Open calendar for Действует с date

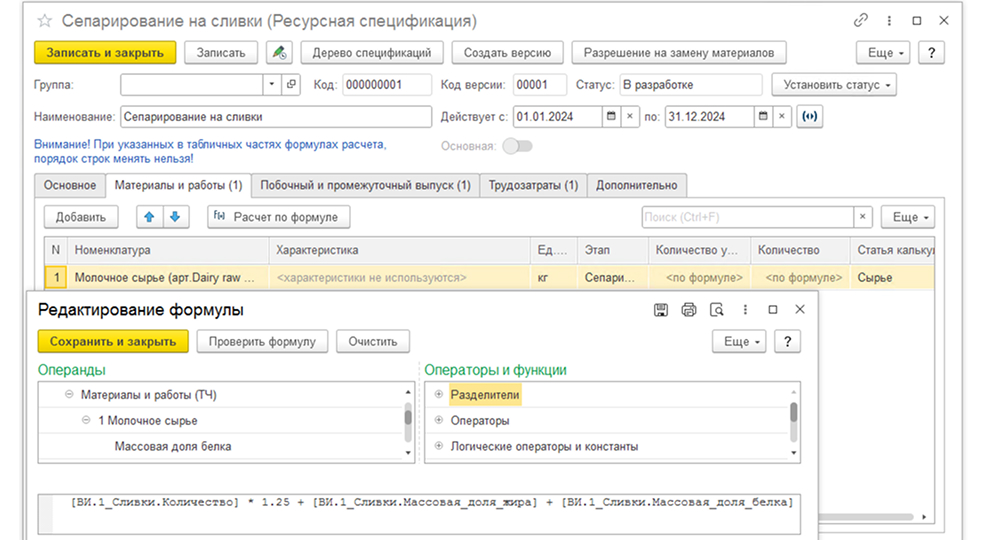(x=611, y=116)
